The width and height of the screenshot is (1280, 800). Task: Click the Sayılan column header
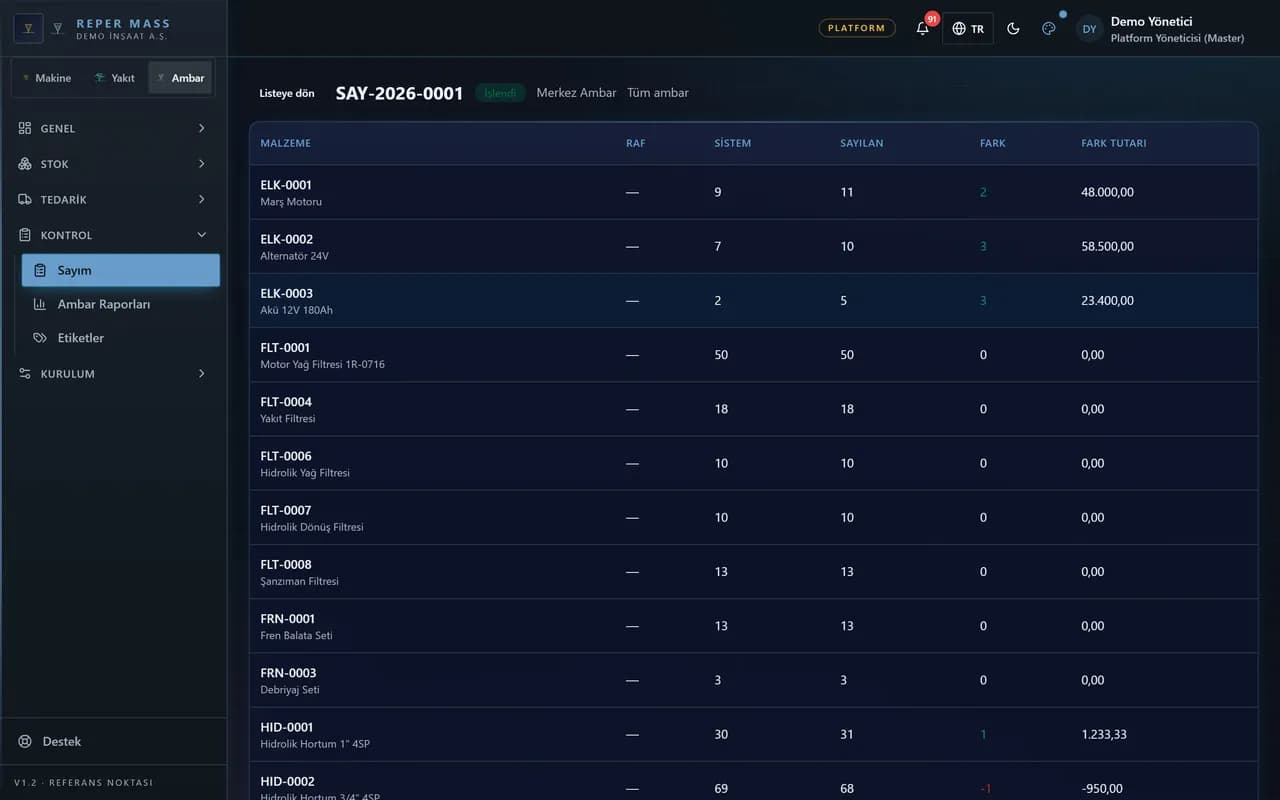pos(862,143)
